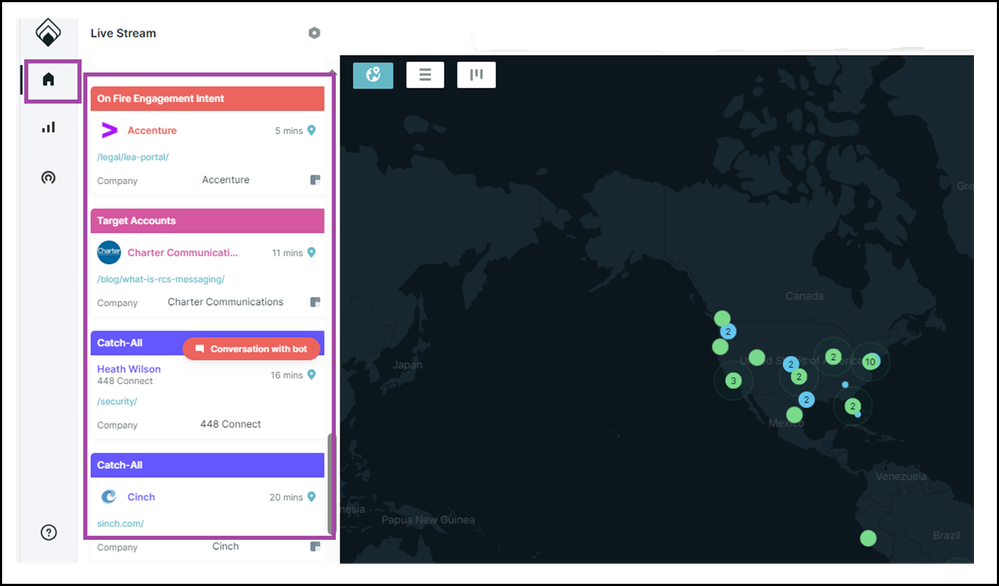
Task: Click '5 mins' timestamp on Accenture
Action: (x=289, y=131)
